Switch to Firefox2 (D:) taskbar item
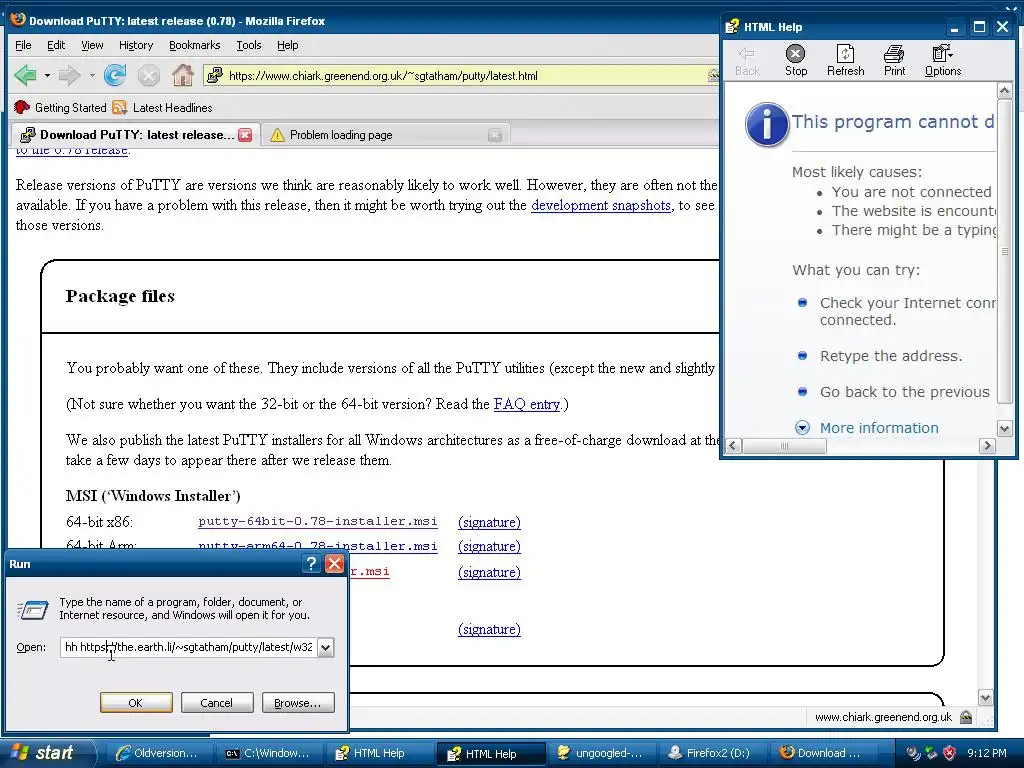 [x=710, y=753]
